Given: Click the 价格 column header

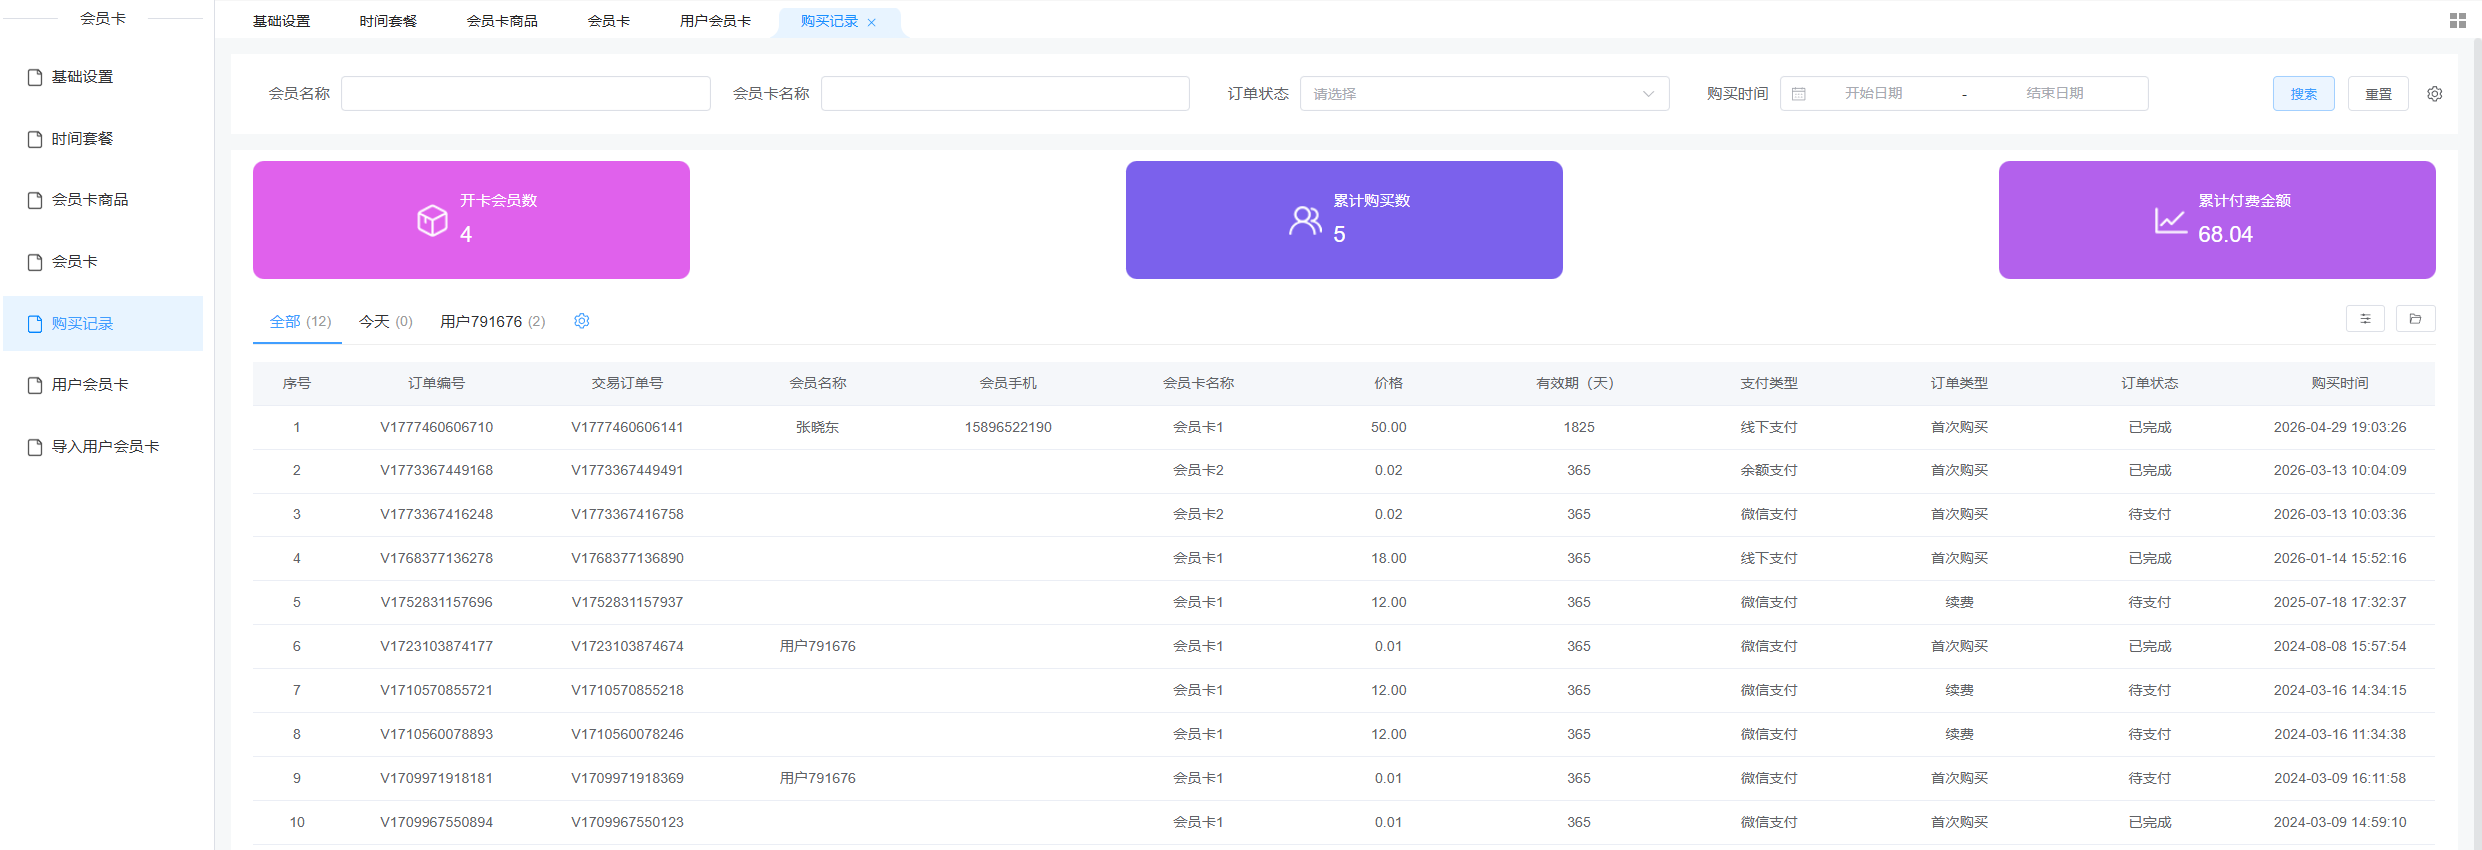Looking at the screenshot, I should click(x=1388, y=383).
